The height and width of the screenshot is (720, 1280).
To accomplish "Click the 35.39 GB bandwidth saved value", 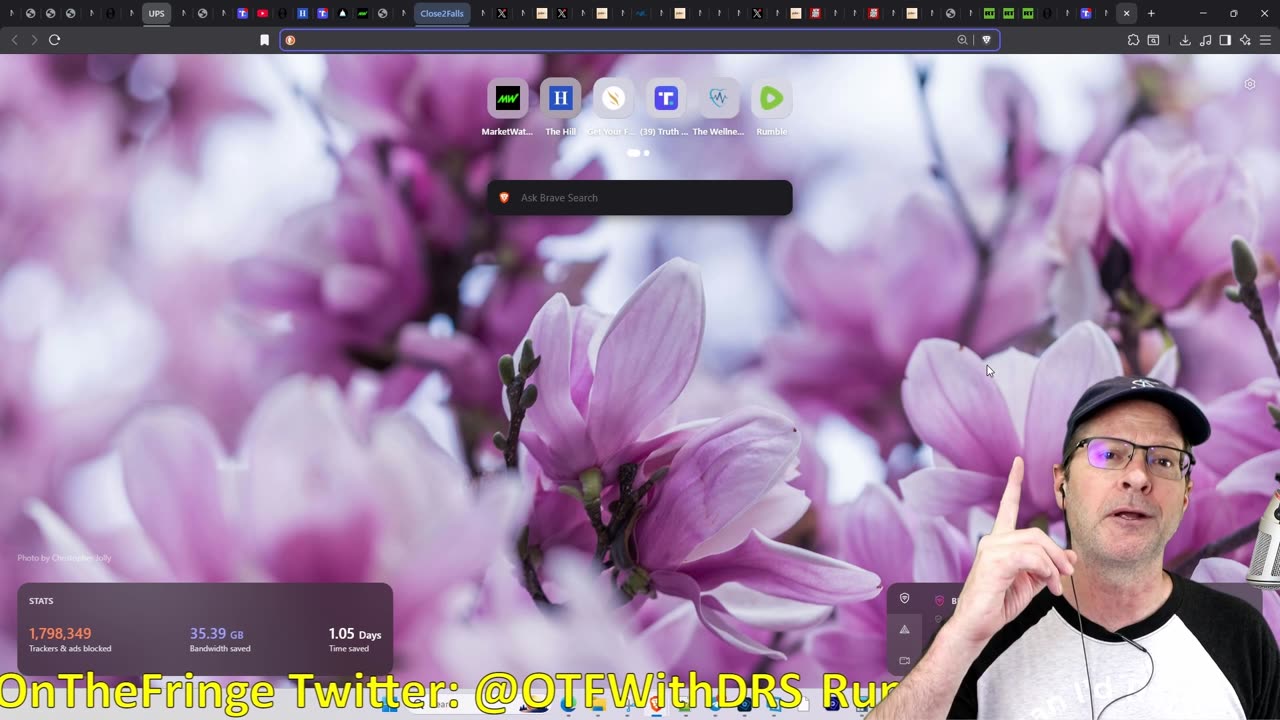I will coord(217,634).
